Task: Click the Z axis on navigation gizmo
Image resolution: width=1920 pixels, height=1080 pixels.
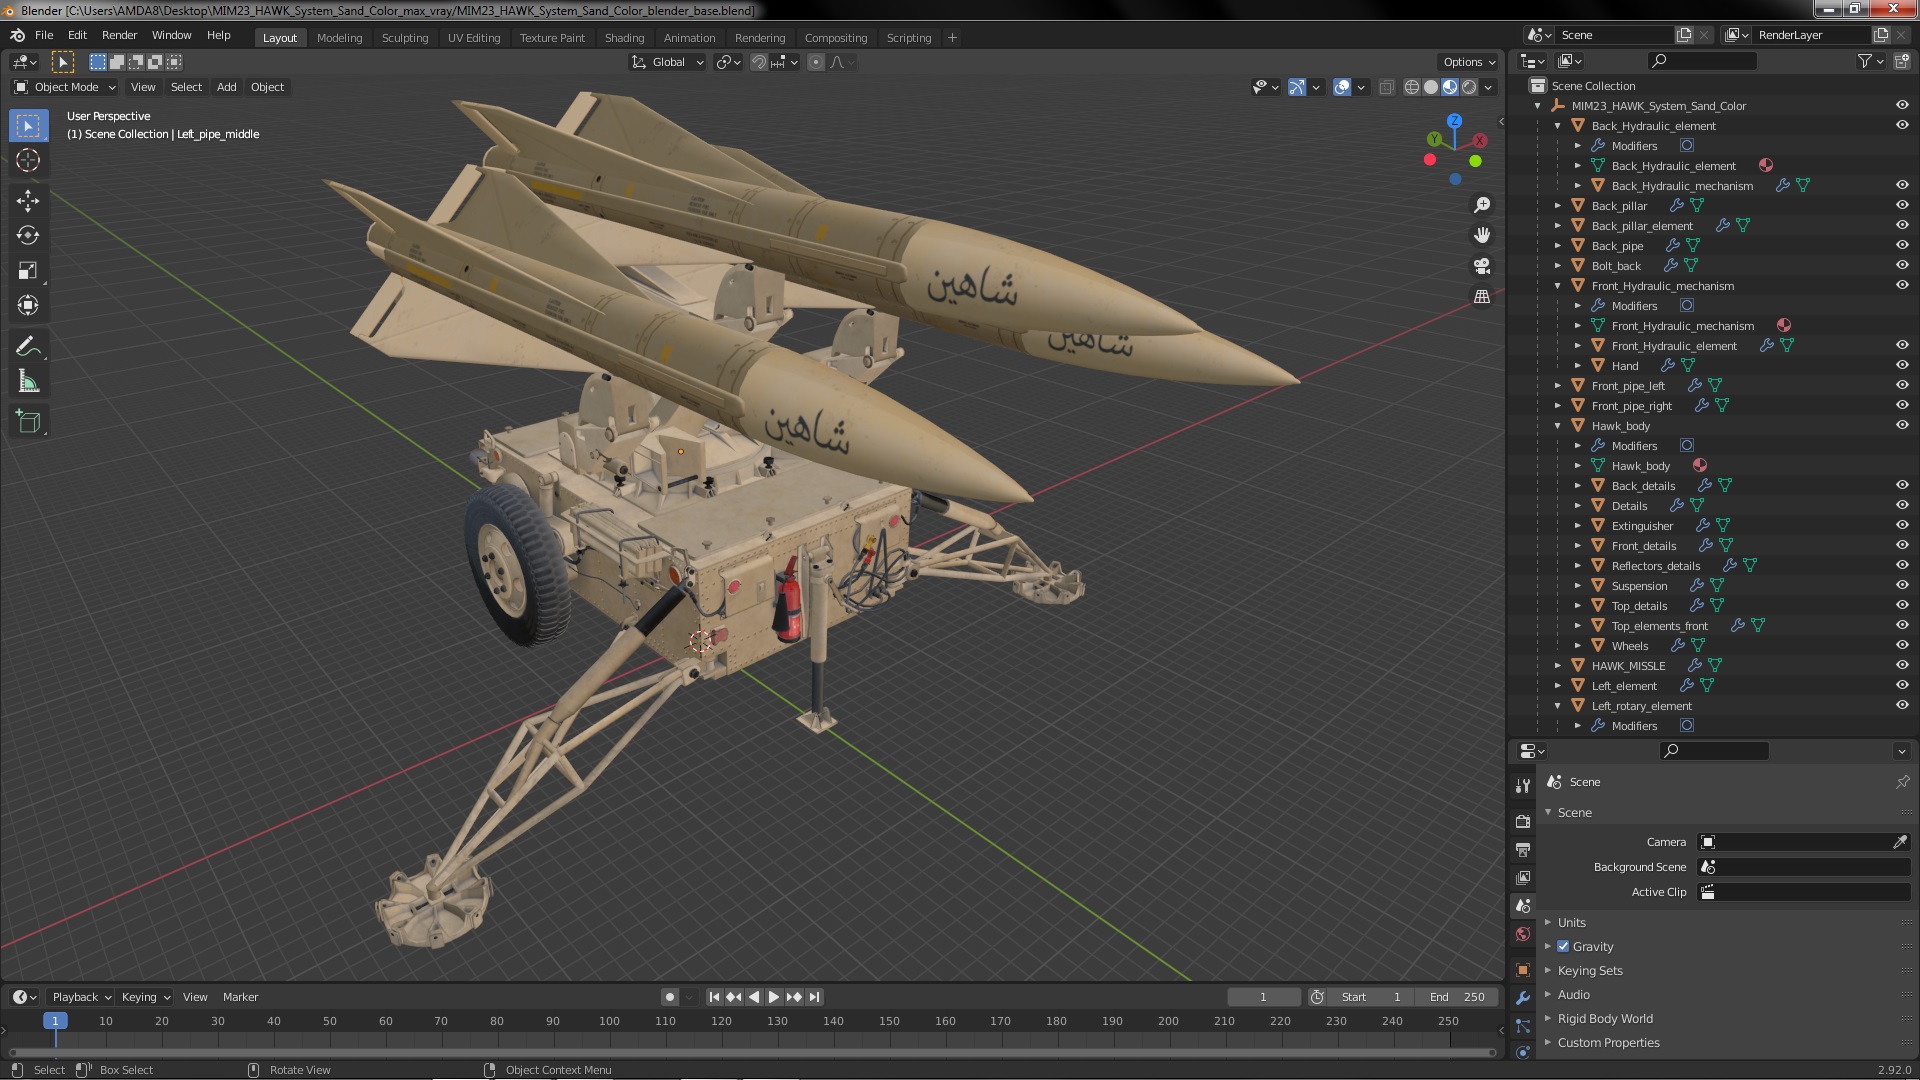Action: pyautogui.click(x=1454, y=120)
